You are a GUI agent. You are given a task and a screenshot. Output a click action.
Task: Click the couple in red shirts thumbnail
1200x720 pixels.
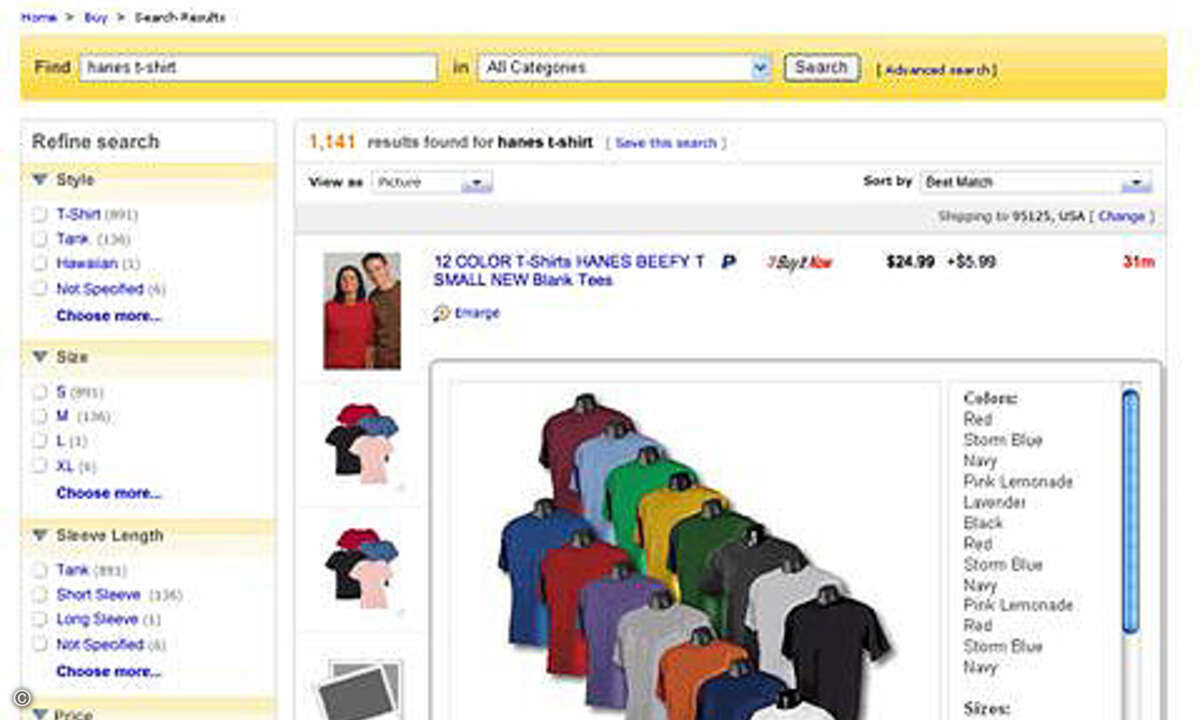[x=362, y=310]
